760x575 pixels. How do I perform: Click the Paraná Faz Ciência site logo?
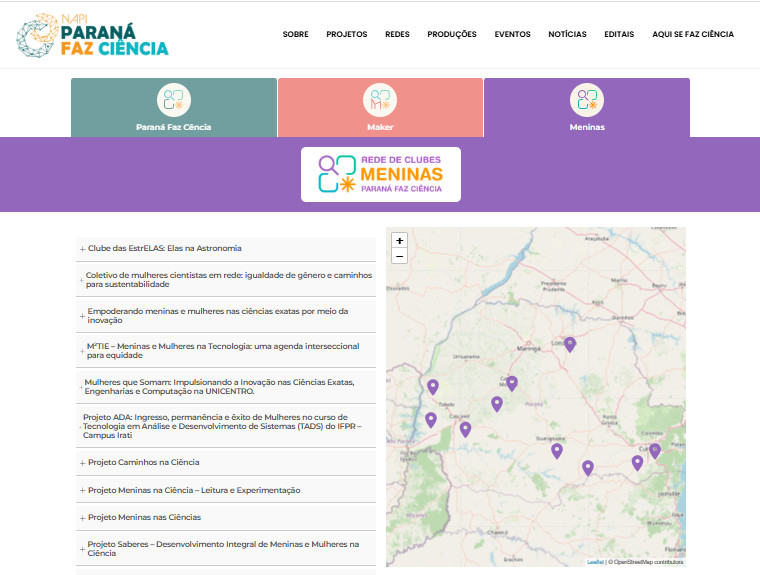pyautogui.click(x=92, y=35)
